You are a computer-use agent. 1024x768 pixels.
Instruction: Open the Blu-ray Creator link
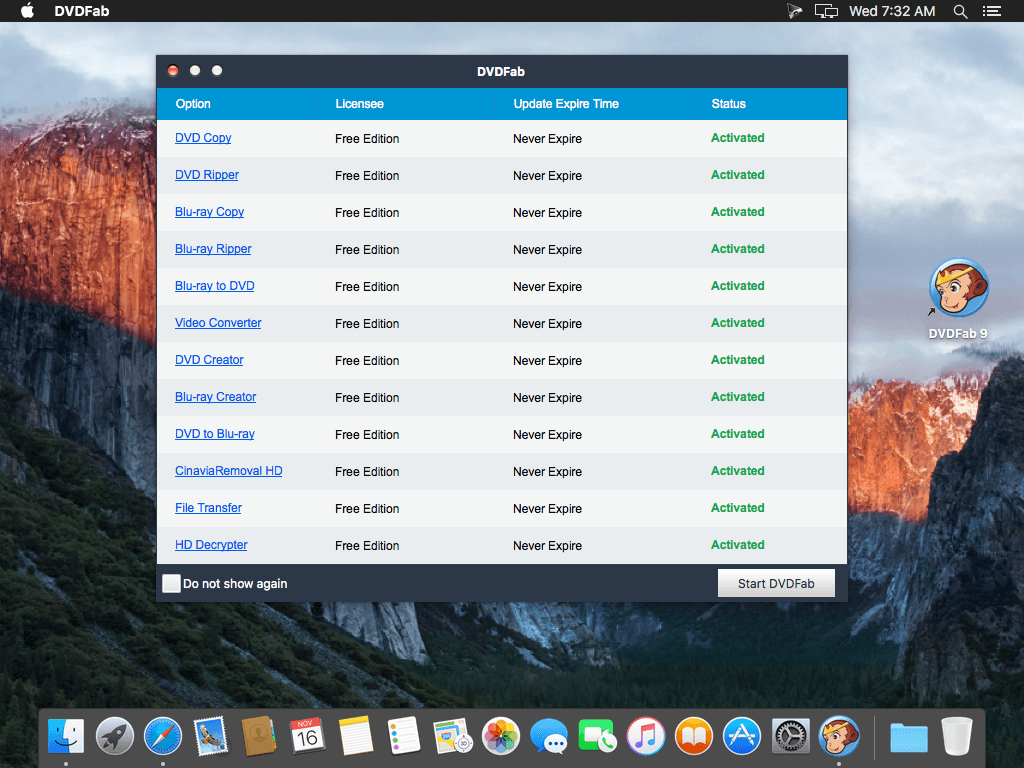pyautogui.click(x=216, y=397)
